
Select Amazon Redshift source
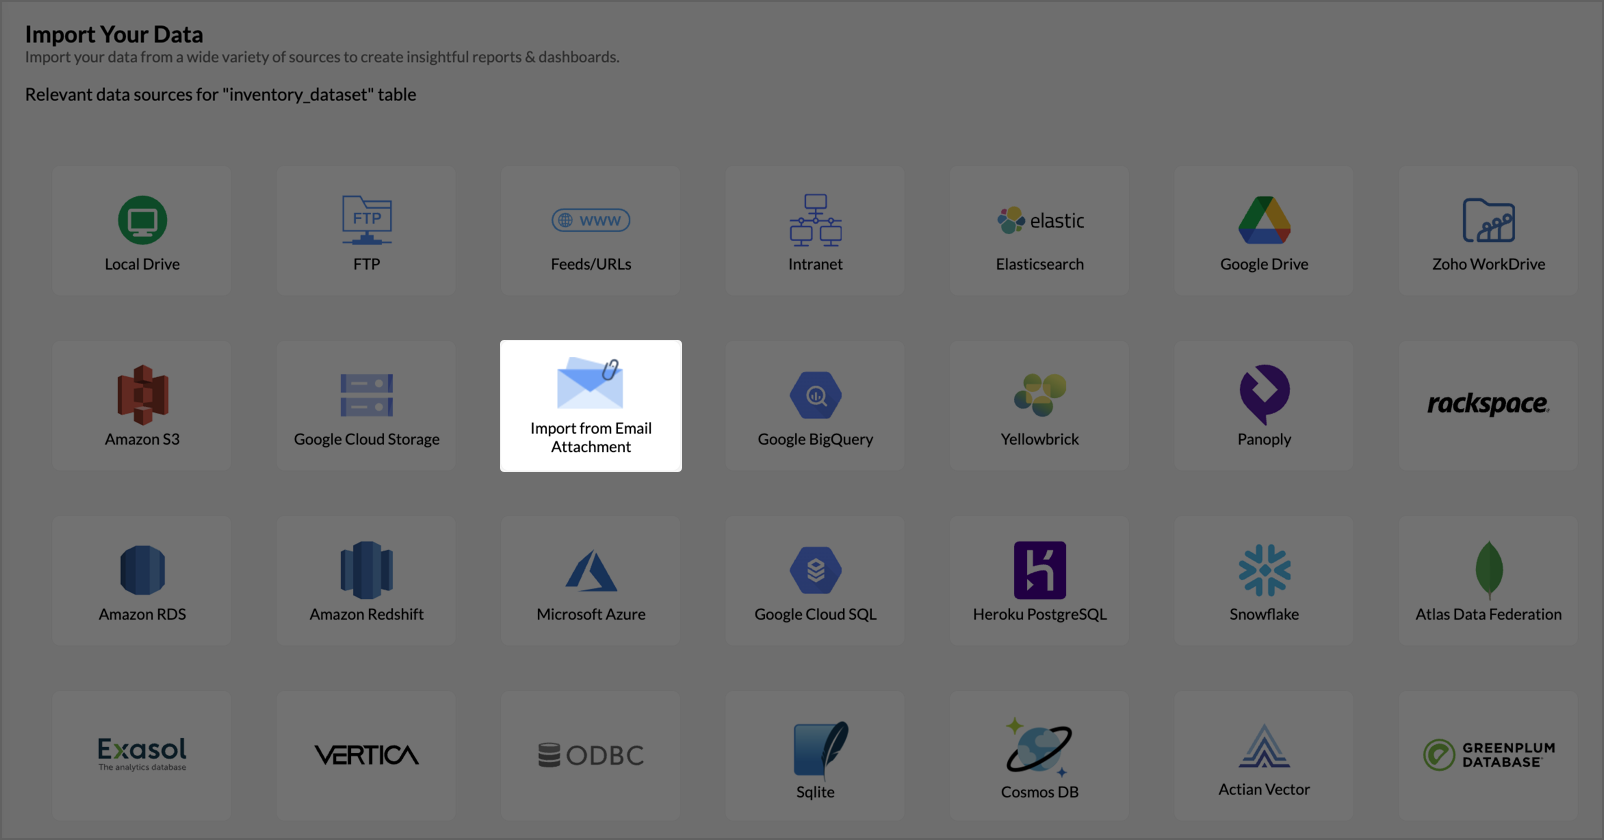[366, 581]
